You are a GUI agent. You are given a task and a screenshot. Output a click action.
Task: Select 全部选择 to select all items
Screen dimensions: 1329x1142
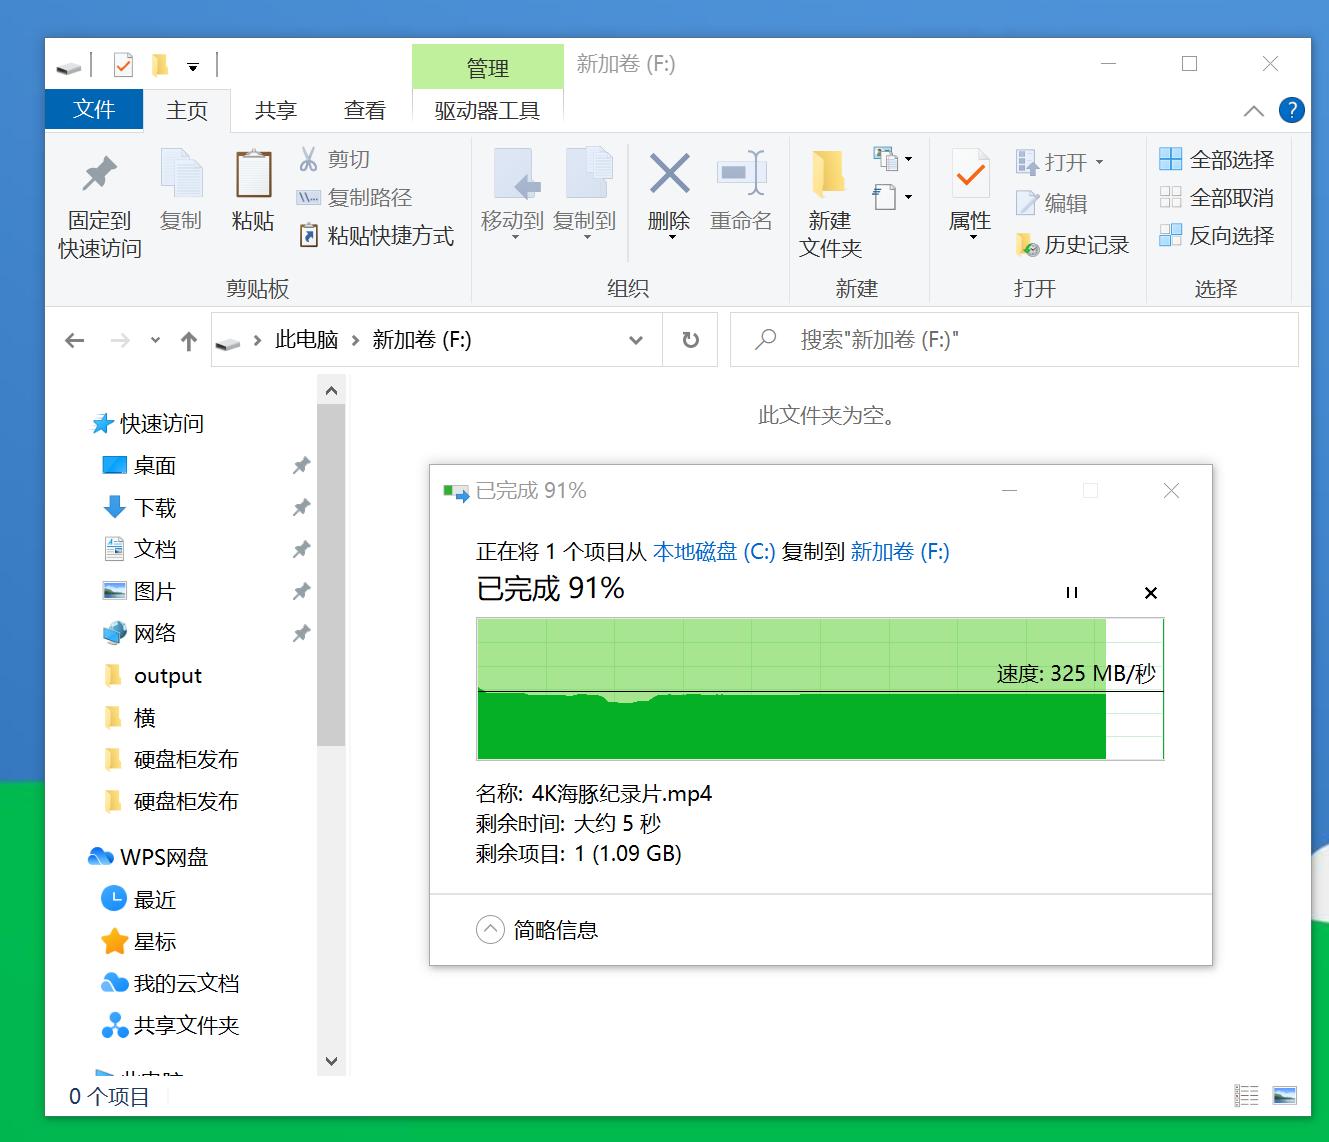click(x=1216, y=158)
